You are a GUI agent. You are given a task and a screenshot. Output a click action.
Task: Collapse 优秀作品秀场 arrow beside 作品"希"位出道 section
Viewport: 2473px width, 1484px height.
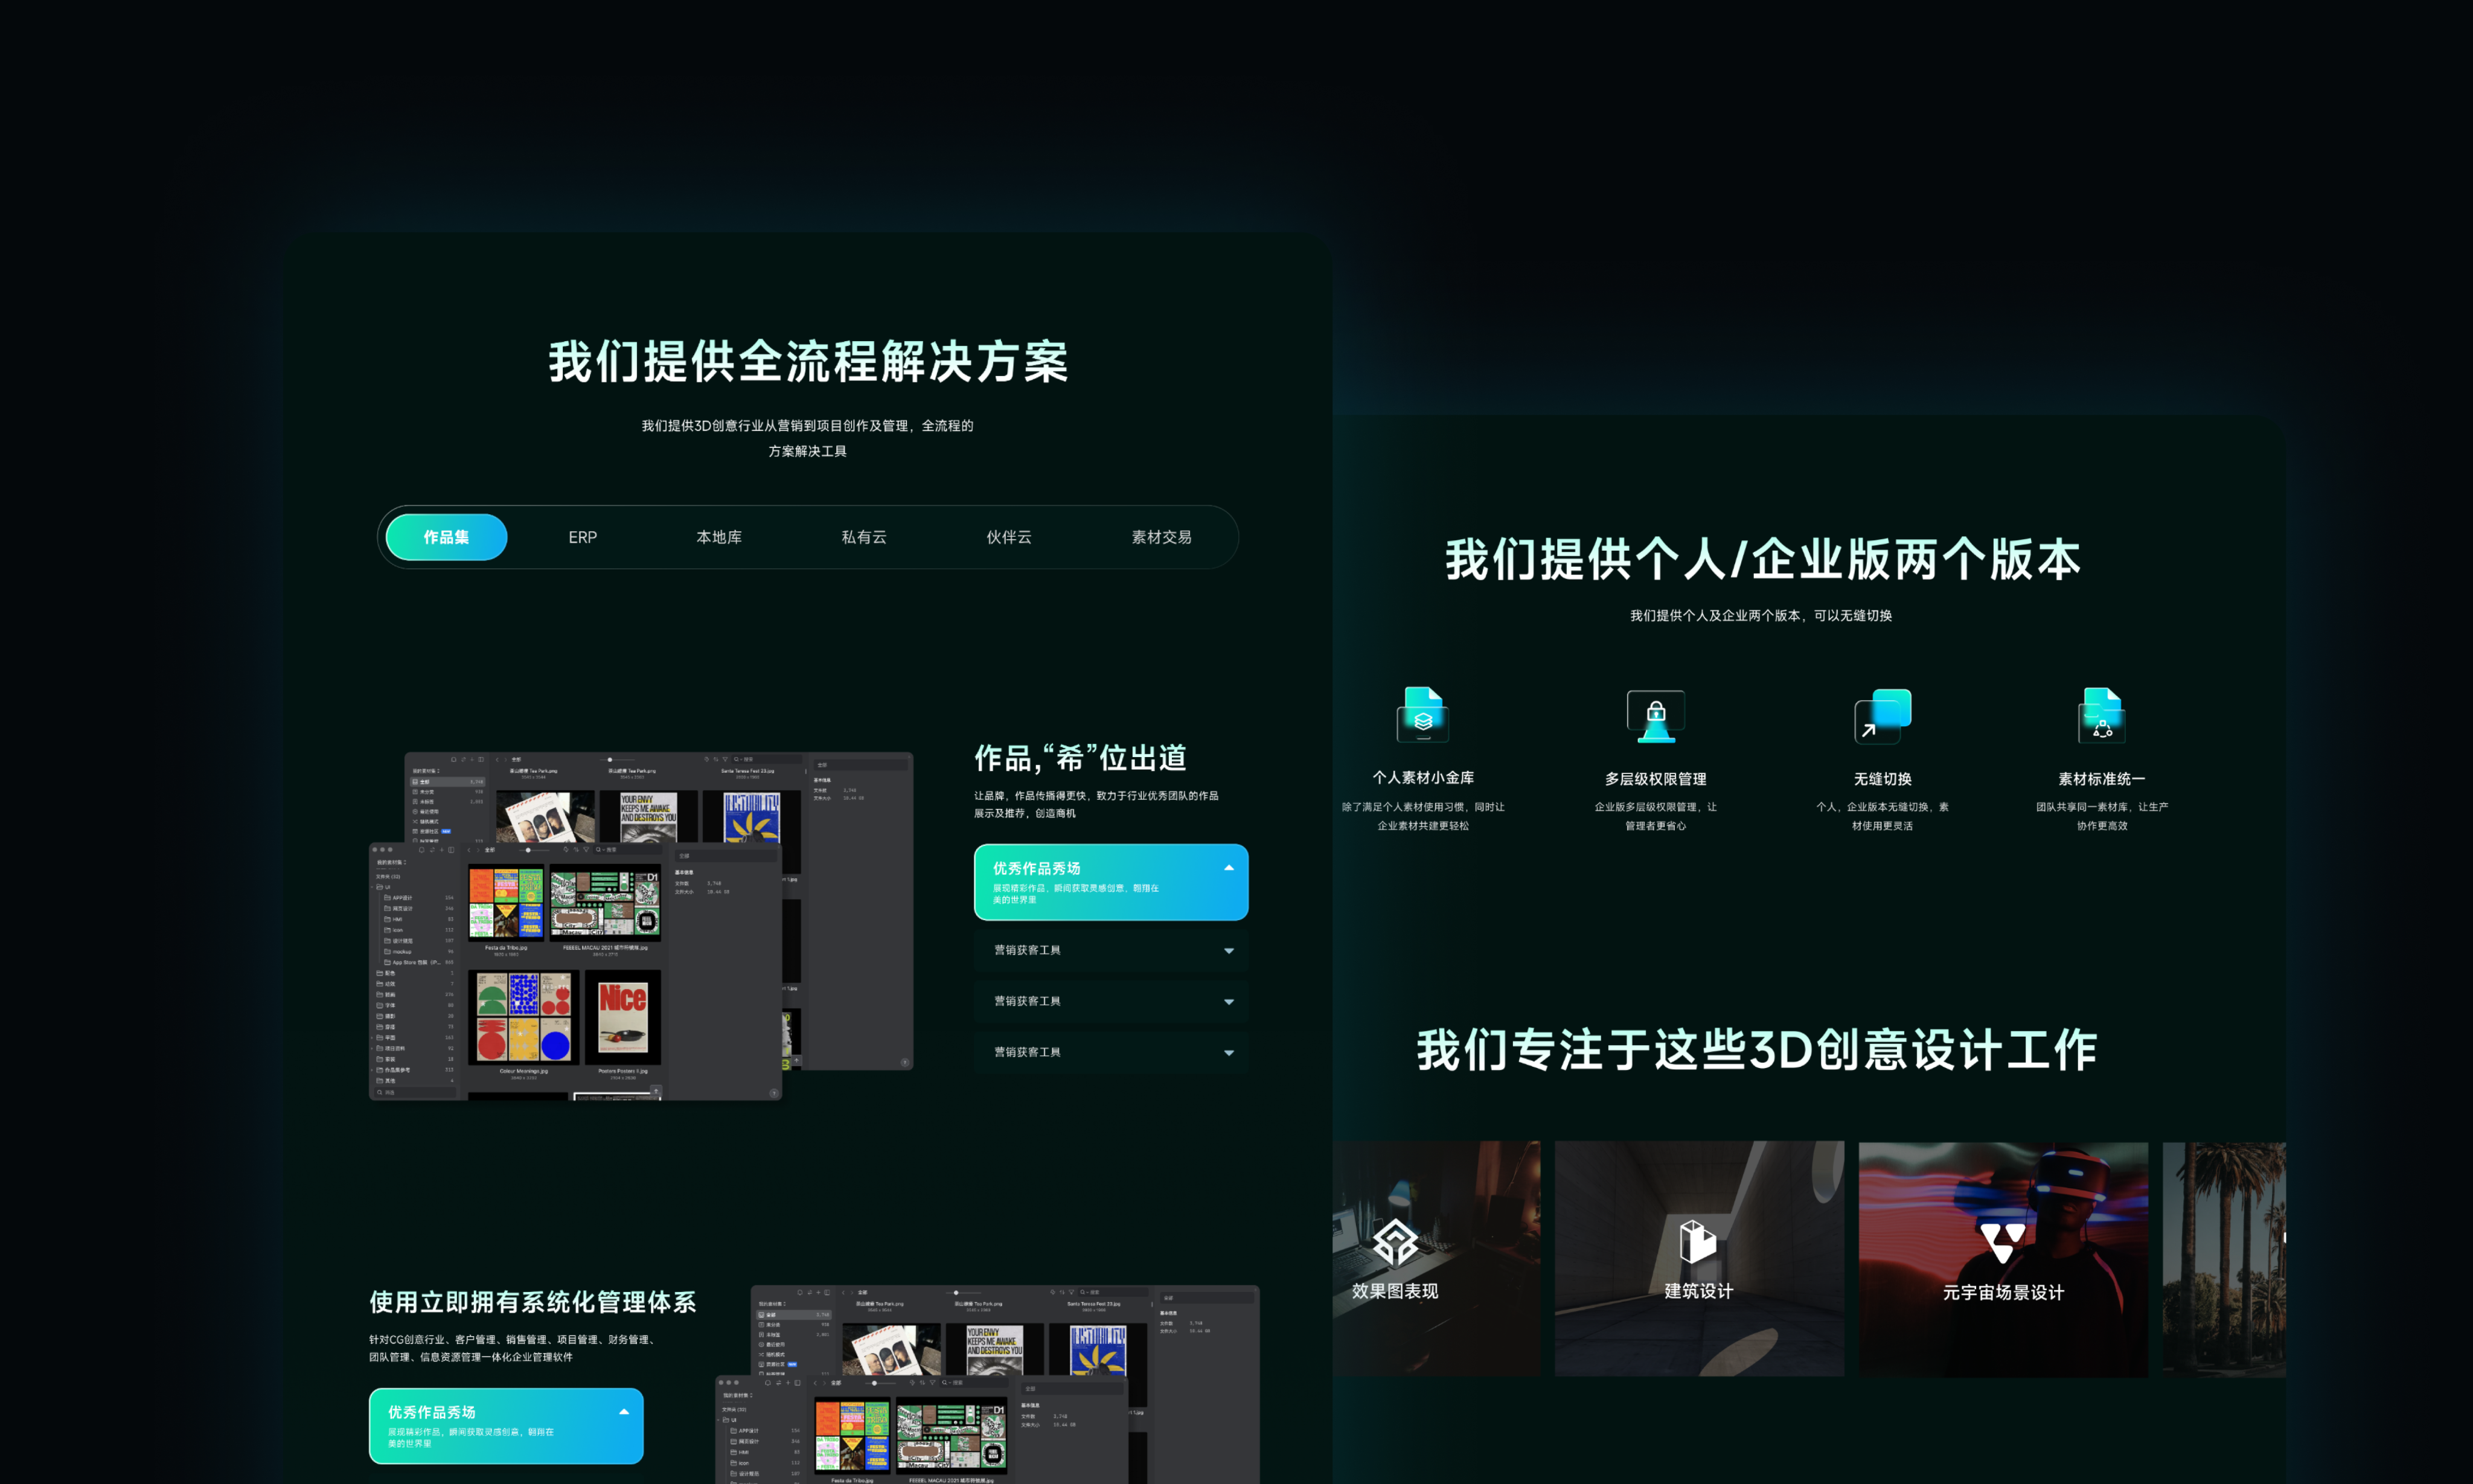click(x=1229, y=868)
